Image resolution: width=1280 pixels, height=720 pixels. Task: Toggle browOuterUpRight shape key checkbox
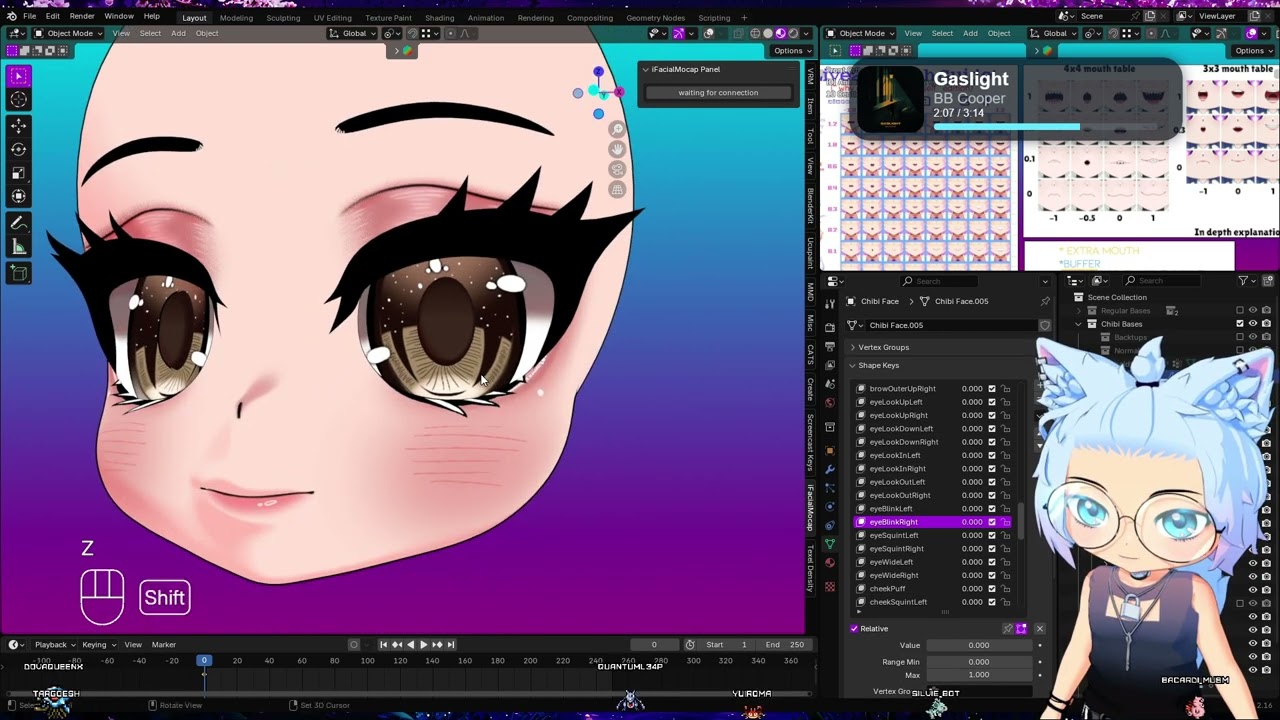(x=992, y=389)
